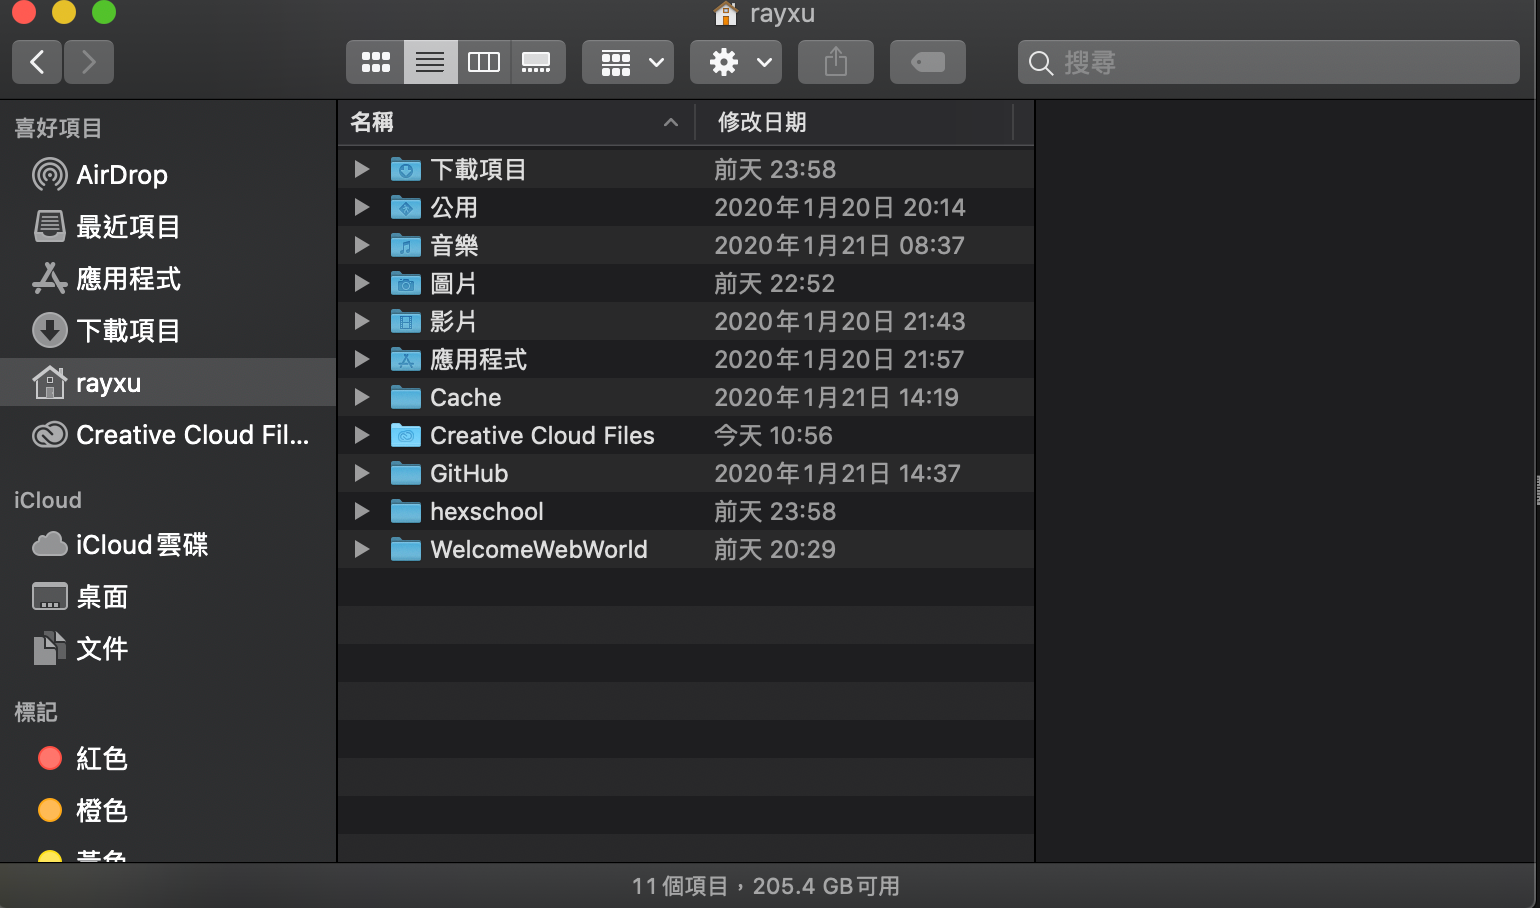Expand the 應用程式 folder triangle in the list

362,359
